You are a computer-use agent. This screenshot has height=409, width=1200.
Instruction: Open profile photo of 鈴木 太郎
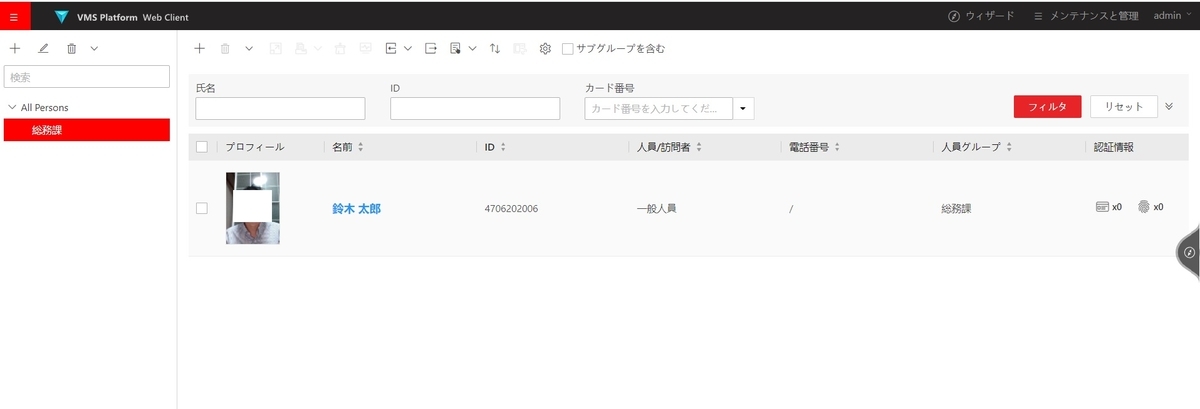[x=253, y=208]
